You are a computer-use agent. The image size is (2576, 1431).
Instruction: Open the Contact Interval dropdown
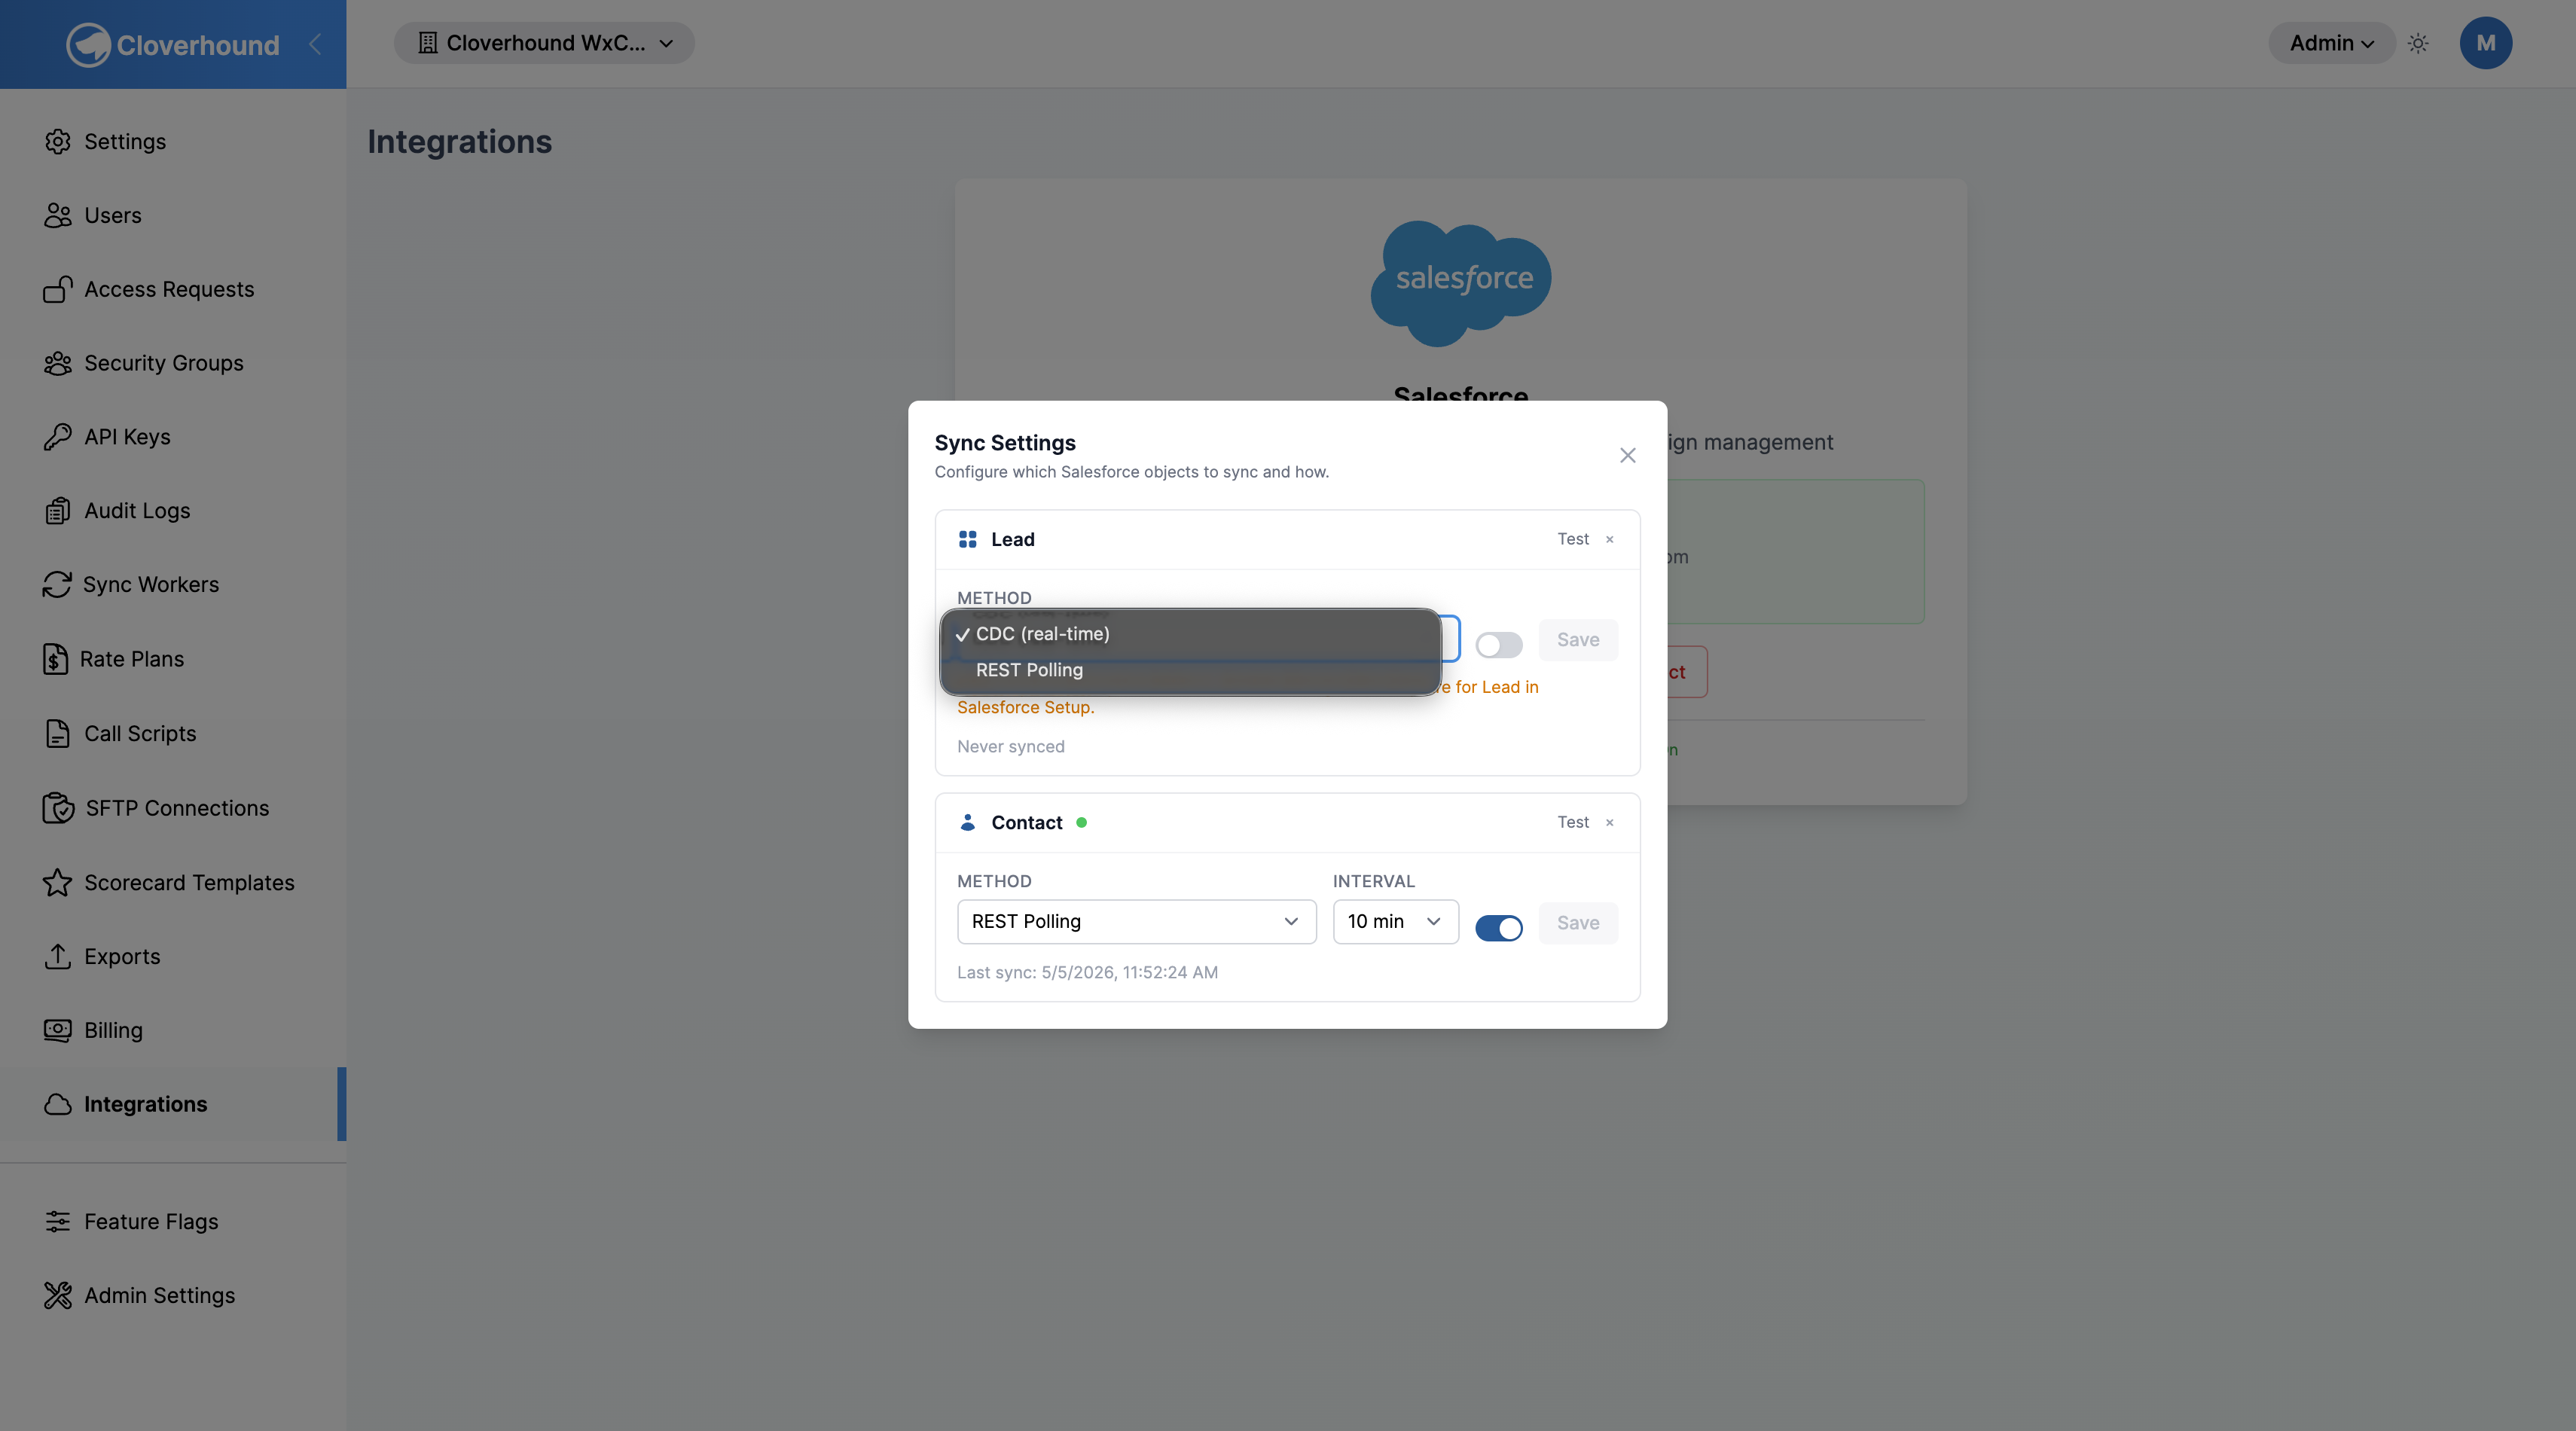click(1396, 921)
